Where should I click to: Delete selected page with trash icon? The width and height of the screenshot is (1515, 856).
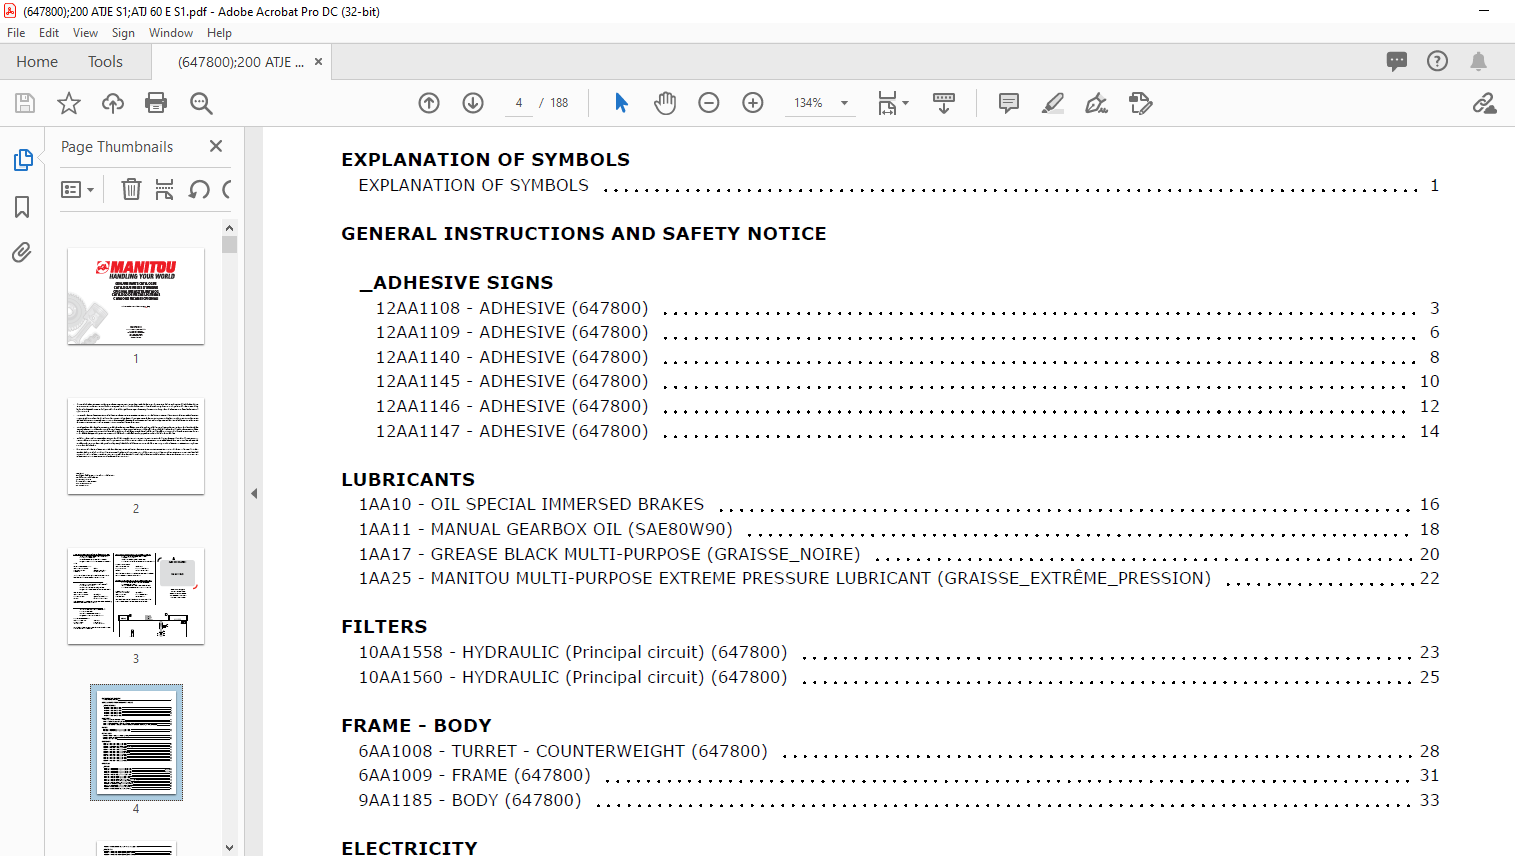click(x=131, y=189)
